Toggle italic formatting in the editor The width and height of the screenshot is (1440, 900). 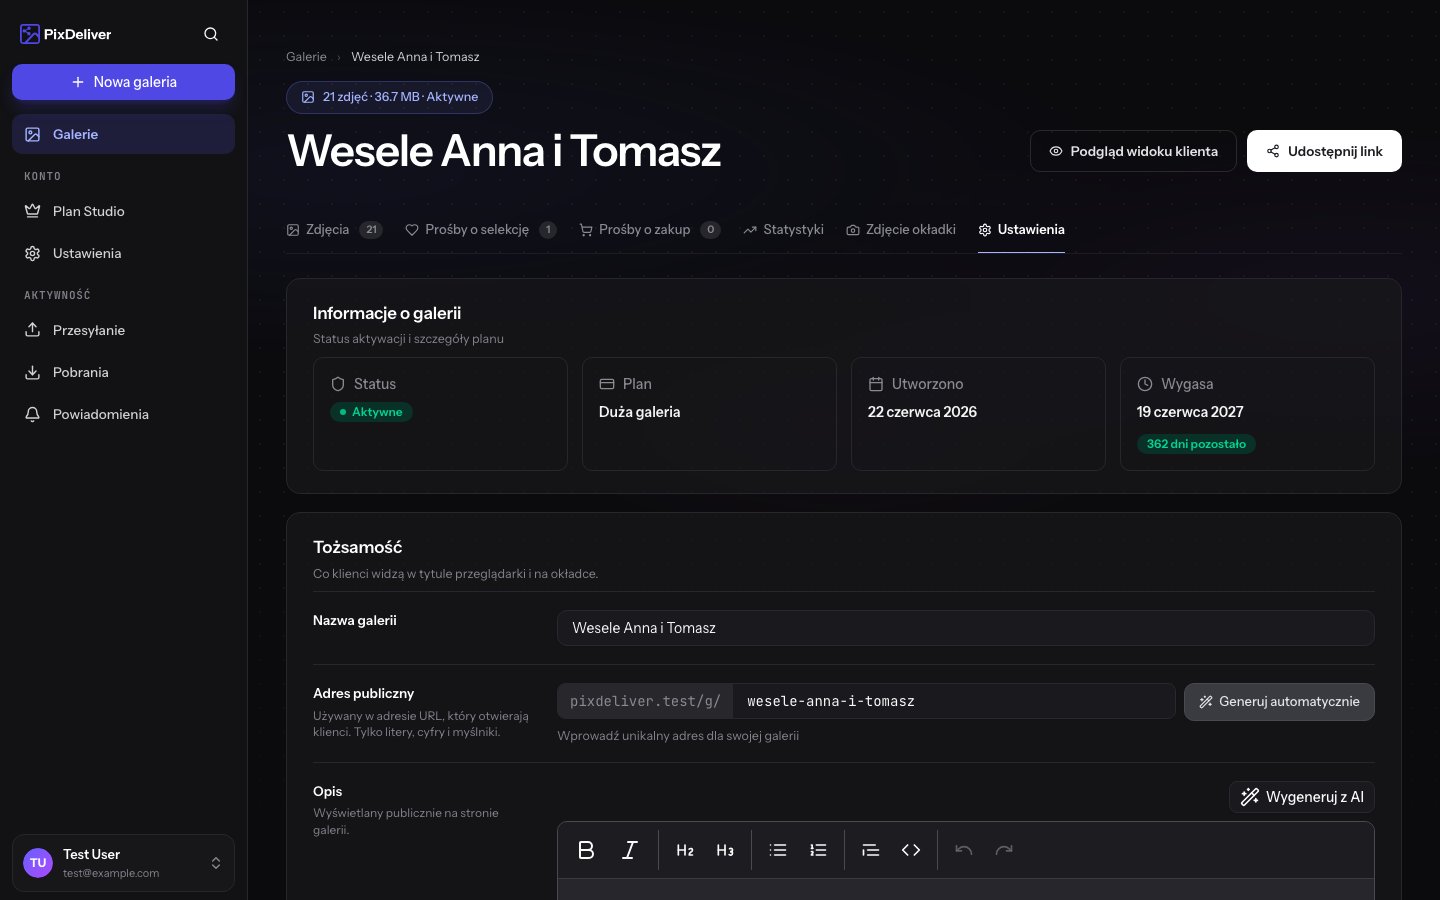629,850
